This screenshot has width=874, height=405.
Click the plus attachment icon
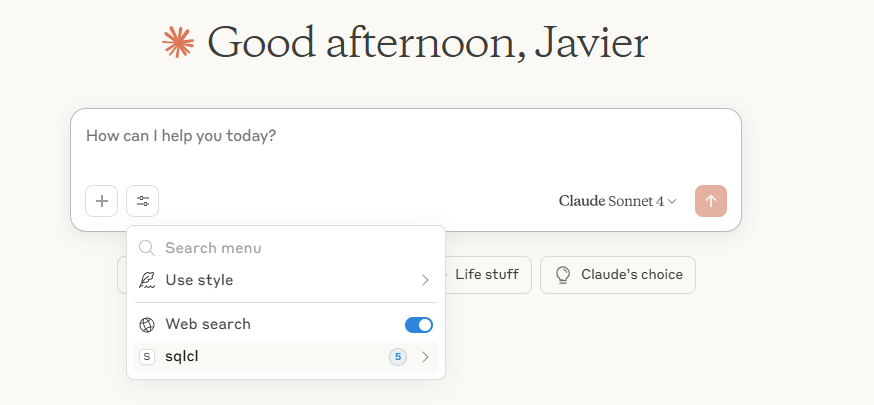[x=102, y=201]
